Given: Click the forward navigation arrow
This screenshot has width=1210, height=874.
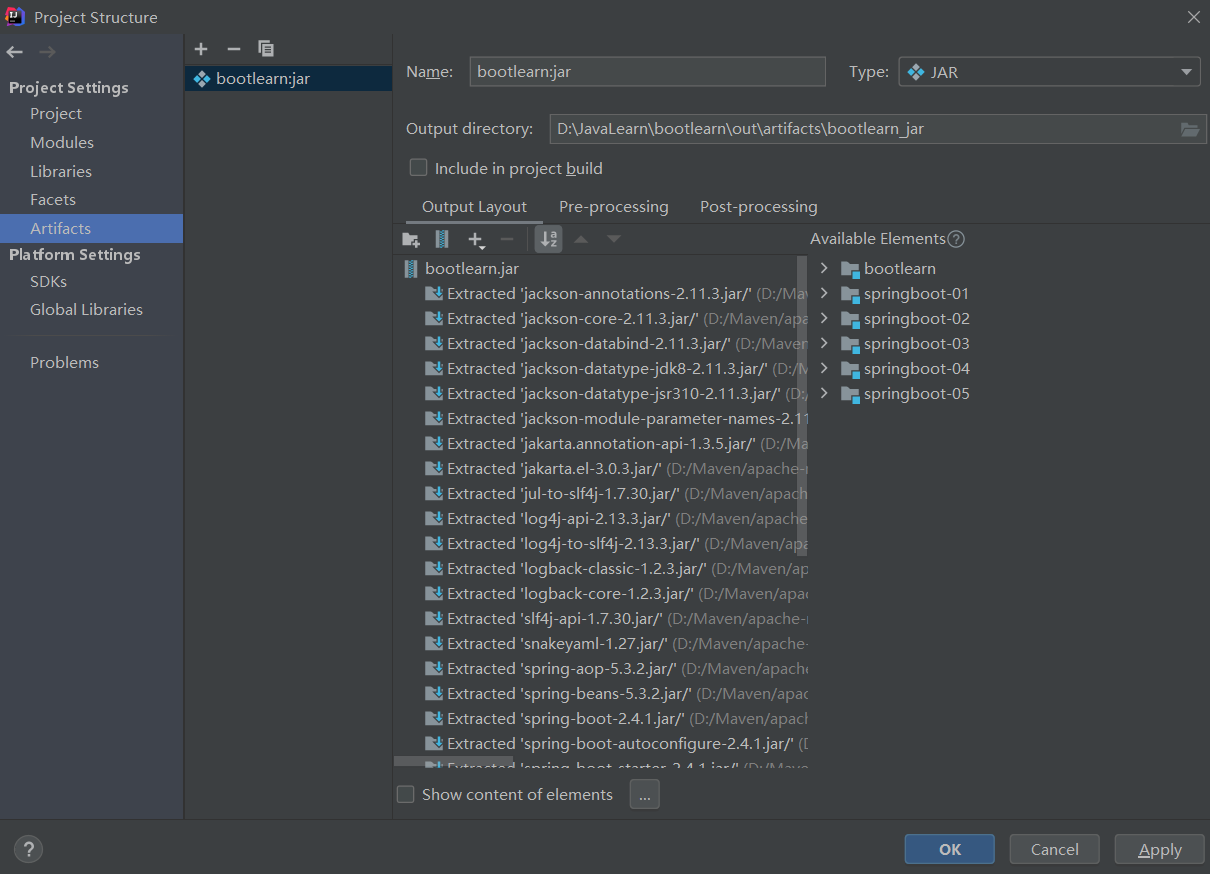Looking at the screenshot, I should coord(47,52).
